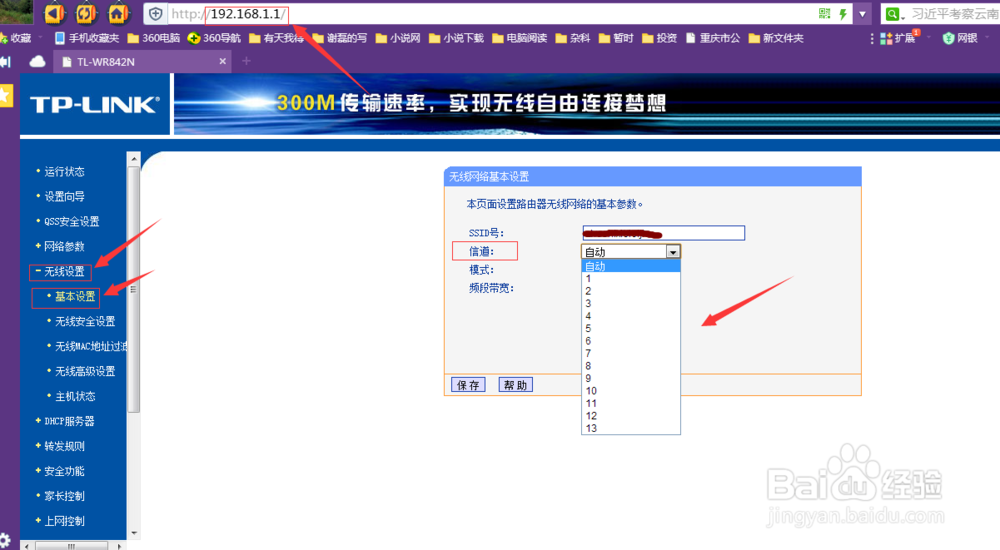Image resolution: width=1000 pixels, height=550 pixels.
Task: Open 运行状态 in router menu
Action: pyautogui.click(x=64, y=172)
